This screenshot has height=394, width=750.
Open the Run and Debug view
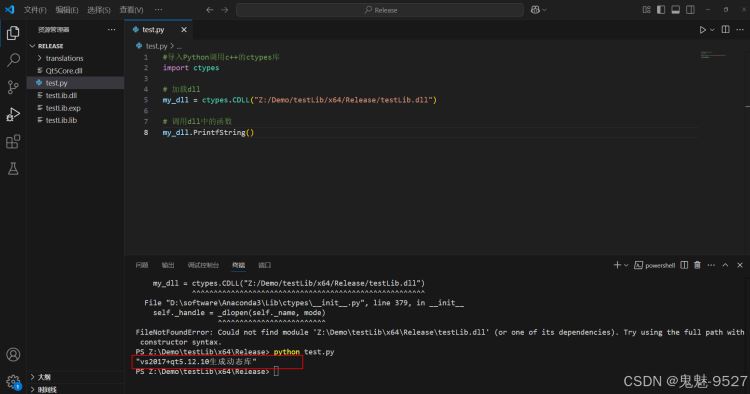click(x=13, y=114)
